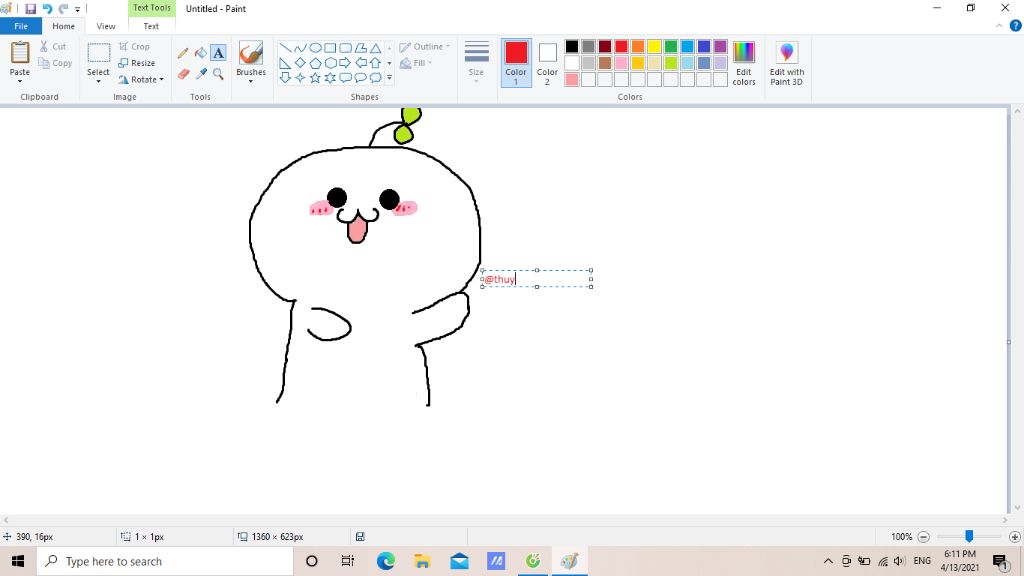Image resolution: width=1024 pixels, height=576 pixels.
Task: Open File Explorer from the taskbar
Action: 422,561
